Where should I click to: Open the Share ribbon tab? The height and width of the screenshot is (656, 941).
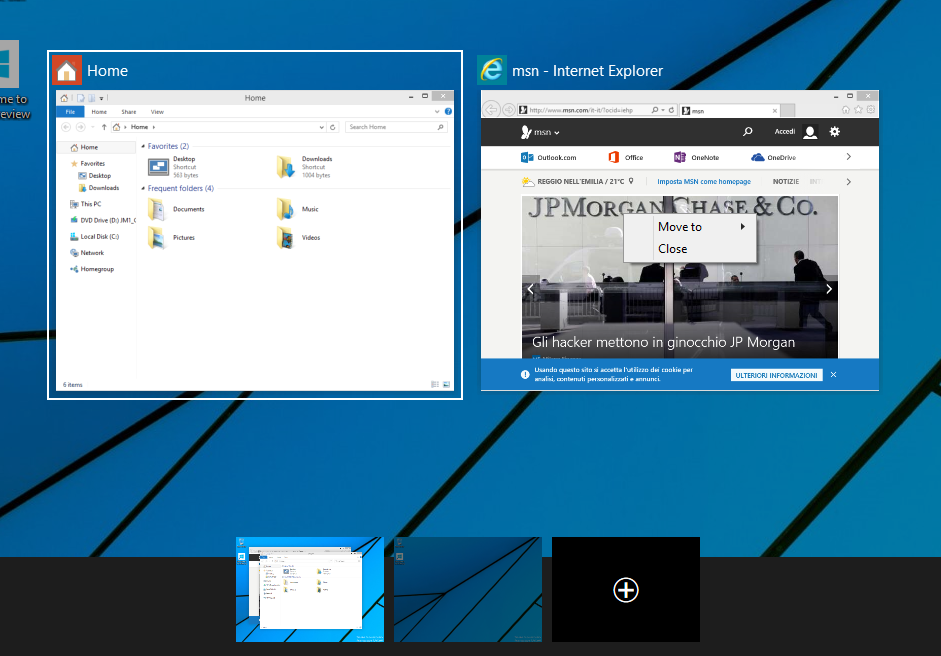pos(128,112)
